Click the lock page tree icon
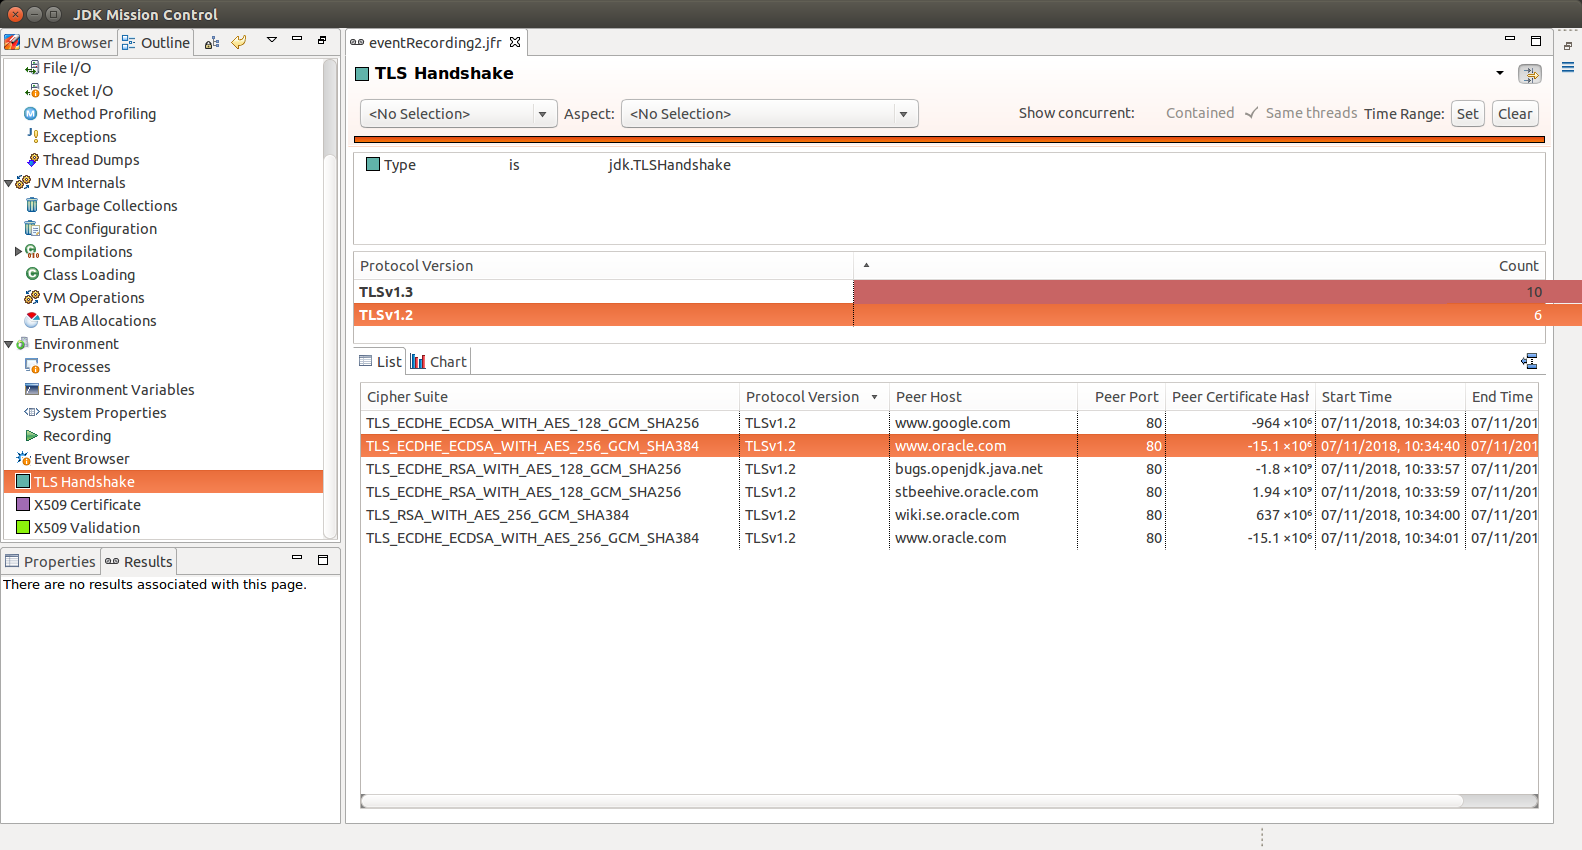Screen dimensions: 1582x850 (x=212, y=43)
